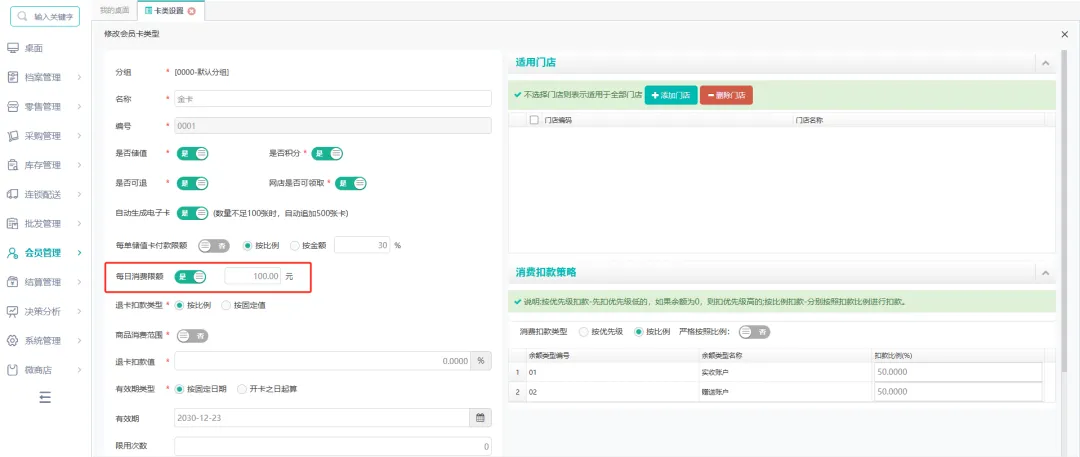Select 按优先级 deduction type radio
The image size is (1080, 457).
pyautogui.click(x=584, y=332)
